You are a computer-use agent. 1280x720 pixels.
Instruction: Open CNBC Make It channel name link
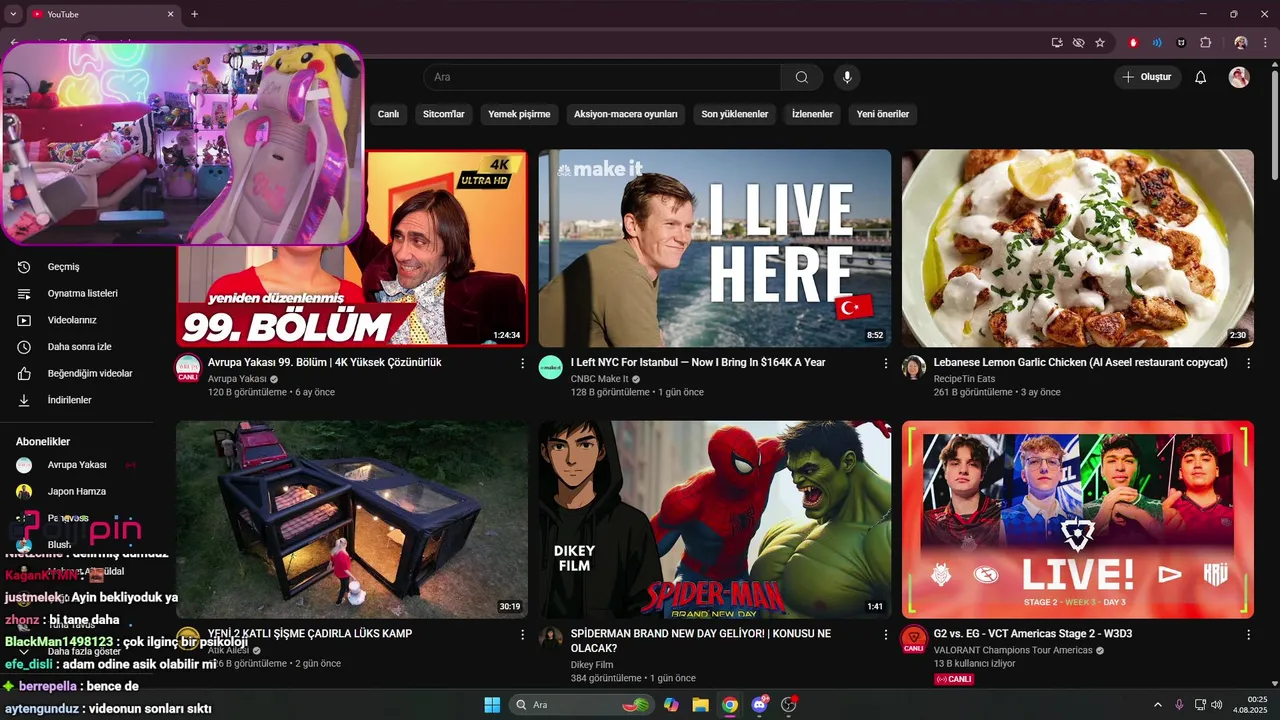[599, 379]
